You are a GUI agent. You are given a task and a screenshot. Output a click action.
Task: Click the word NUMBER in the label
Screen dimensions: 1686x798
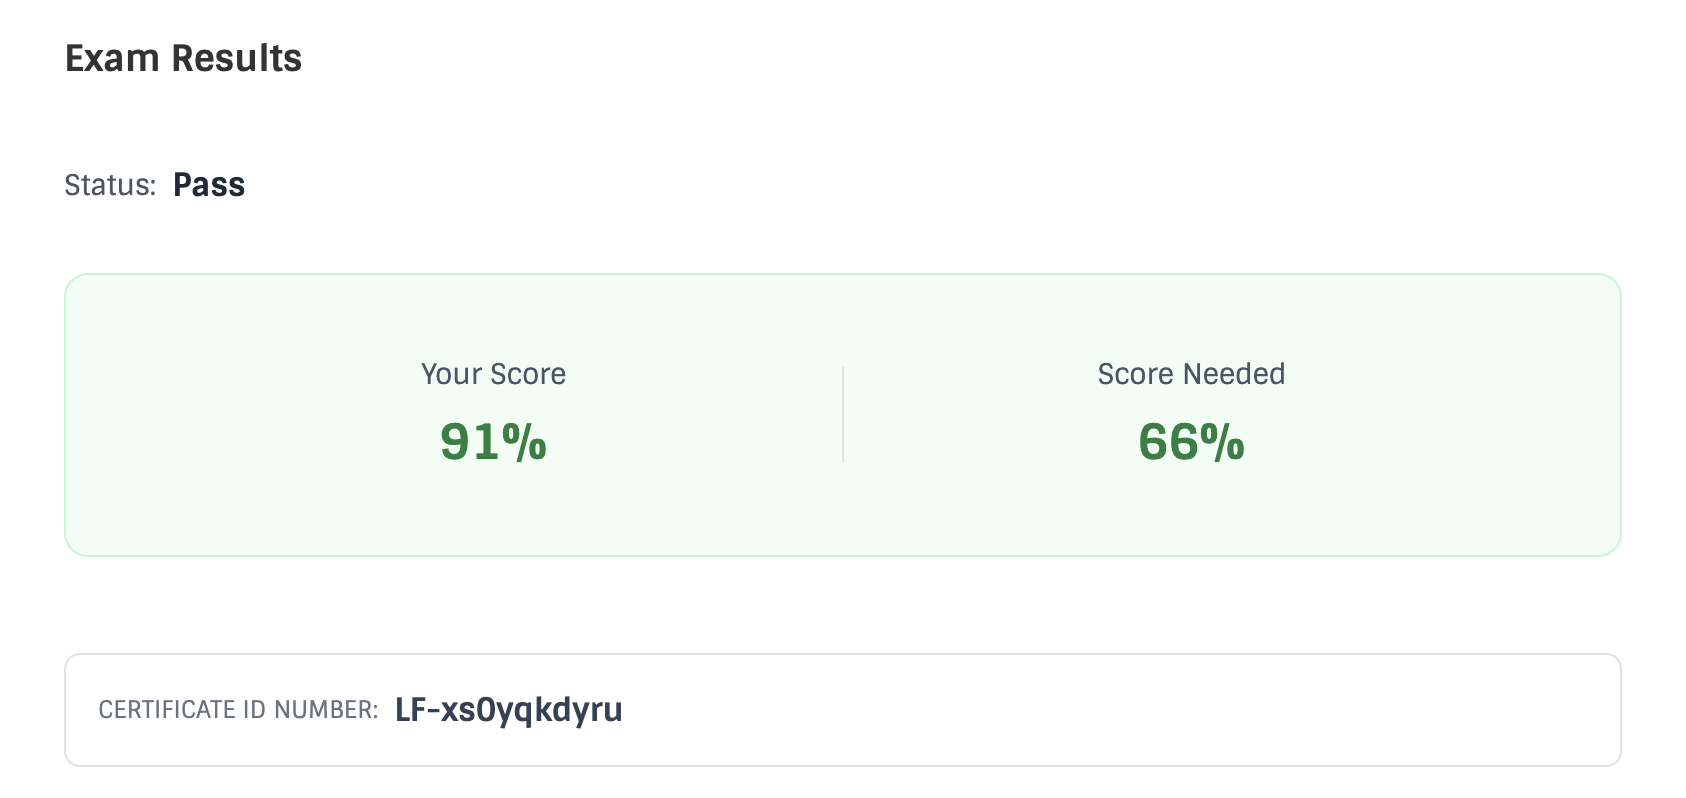click(325, 710)
